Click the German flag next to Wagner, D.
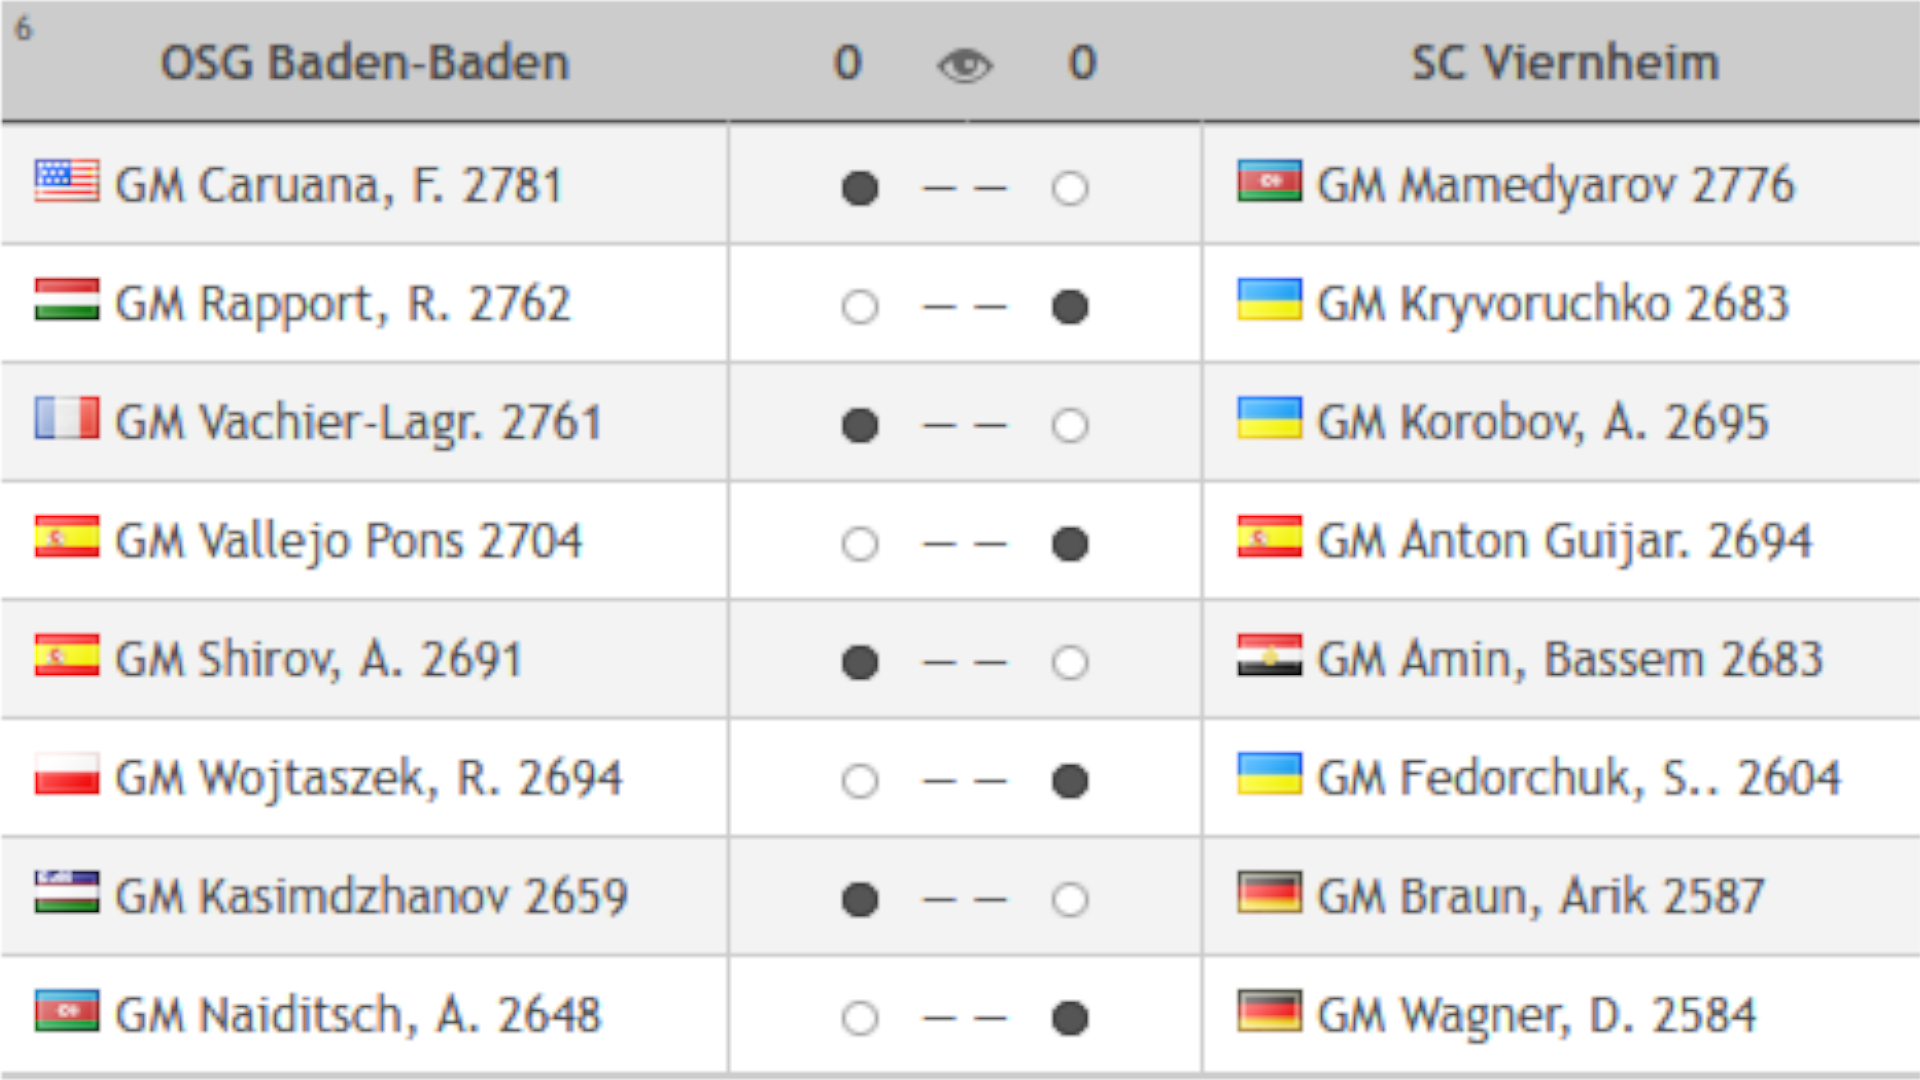 click(1269, 1011)
